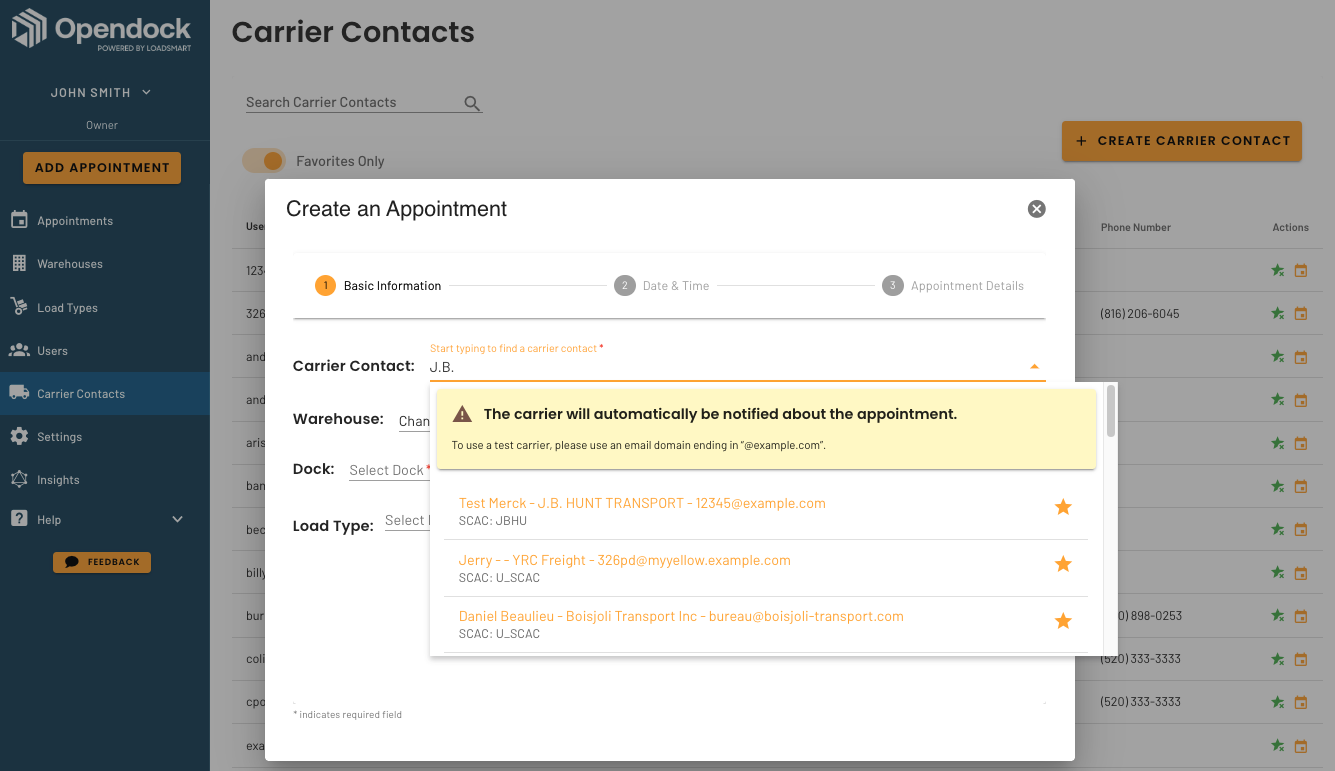
Task: Click the Load Types hand truck icon
Action: pos(19,306)
